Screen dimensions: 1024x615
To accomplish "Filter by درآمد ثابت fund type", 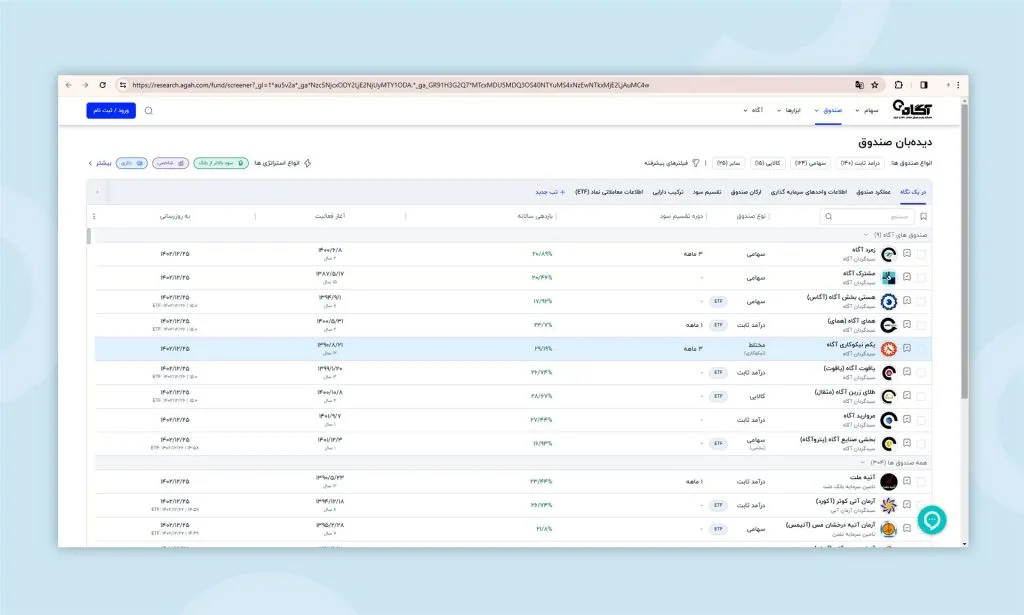I will tap(858, 162).
